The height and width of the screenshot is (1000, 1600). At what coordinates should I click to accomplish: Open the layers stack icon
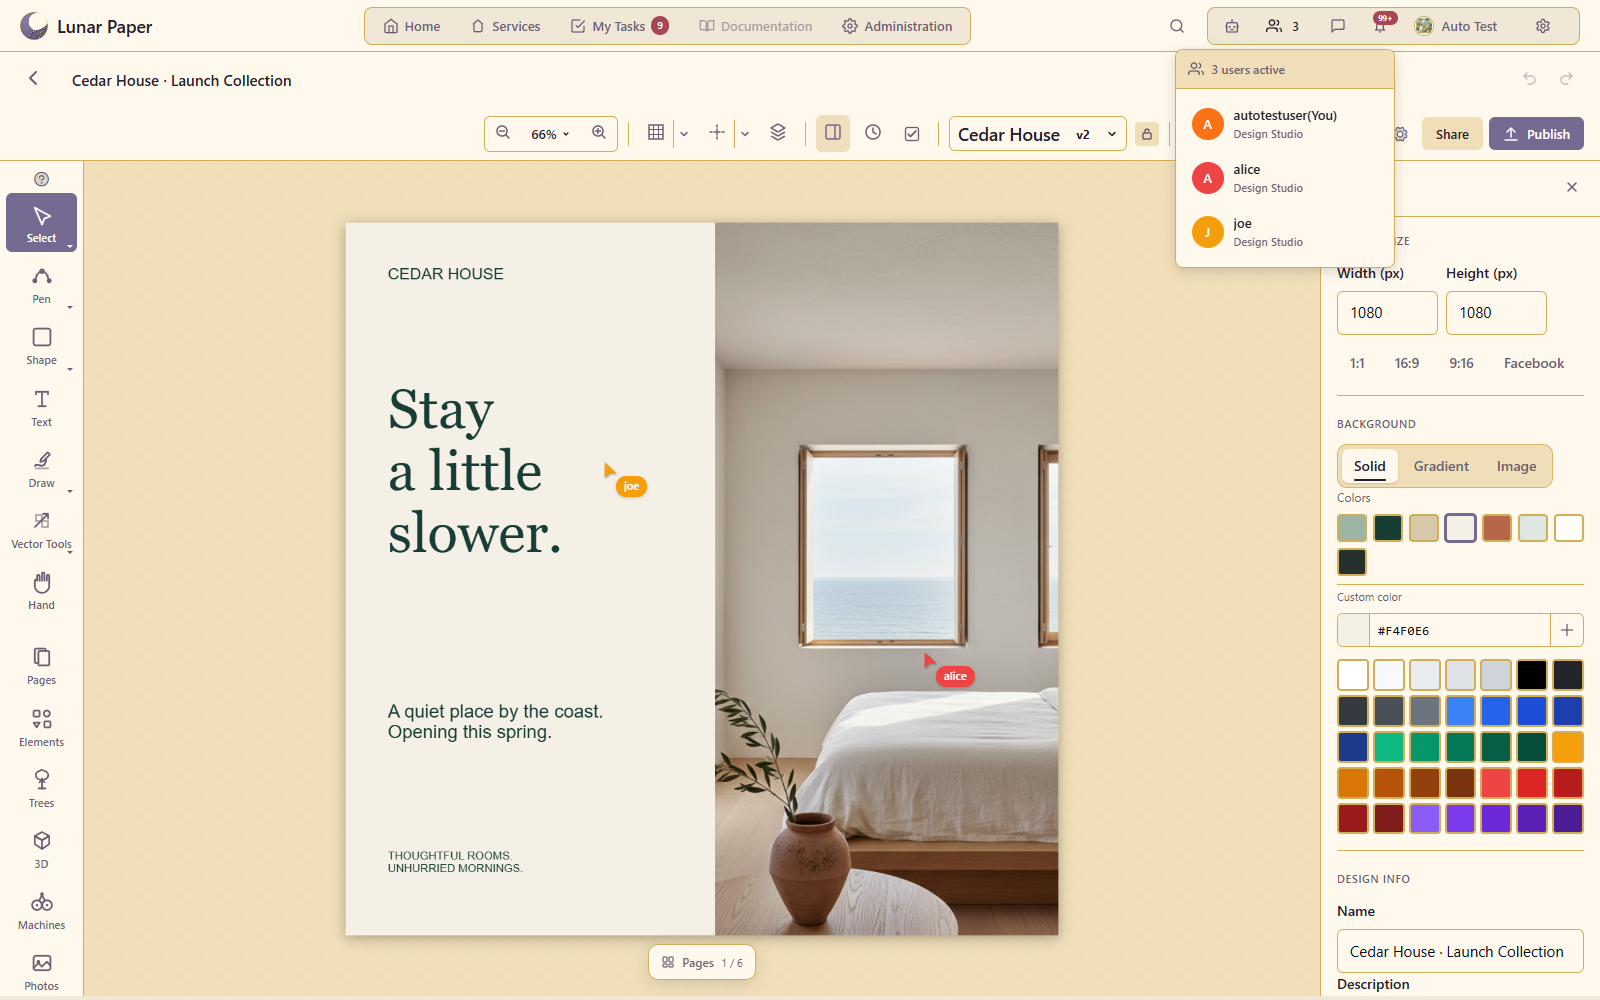[x=778, y=133]
